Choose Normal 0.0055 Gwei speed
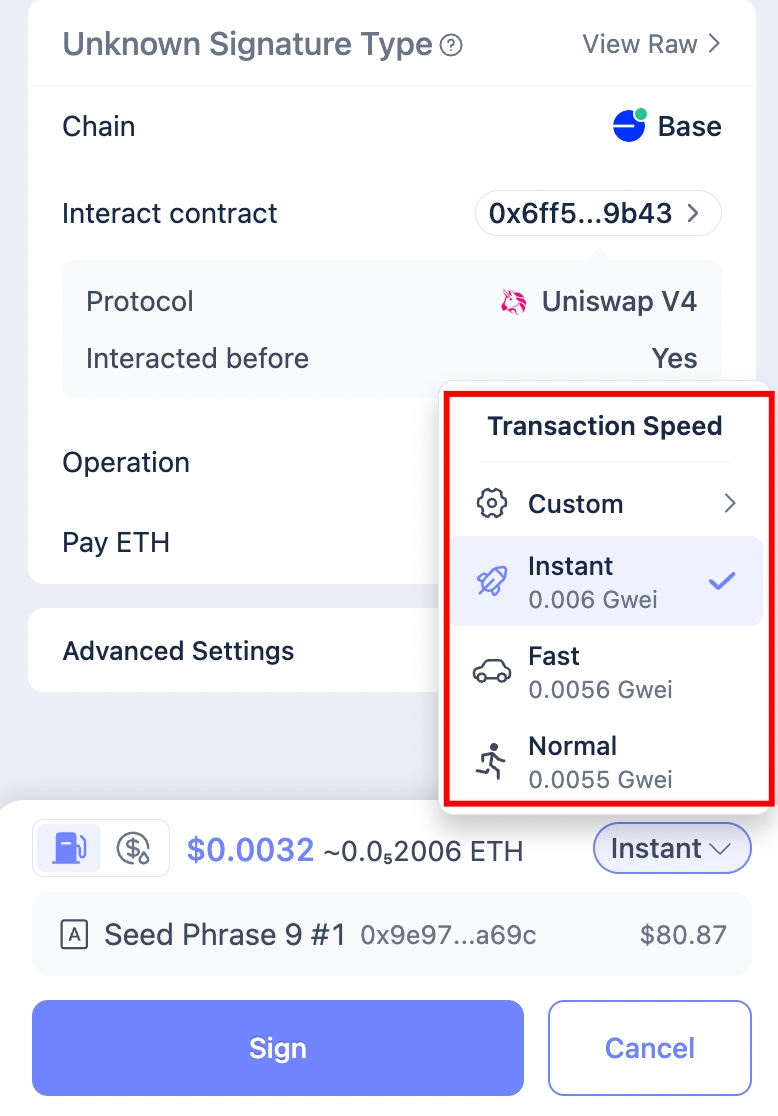This screenshot has height=1116, width=778. (600, 762)
